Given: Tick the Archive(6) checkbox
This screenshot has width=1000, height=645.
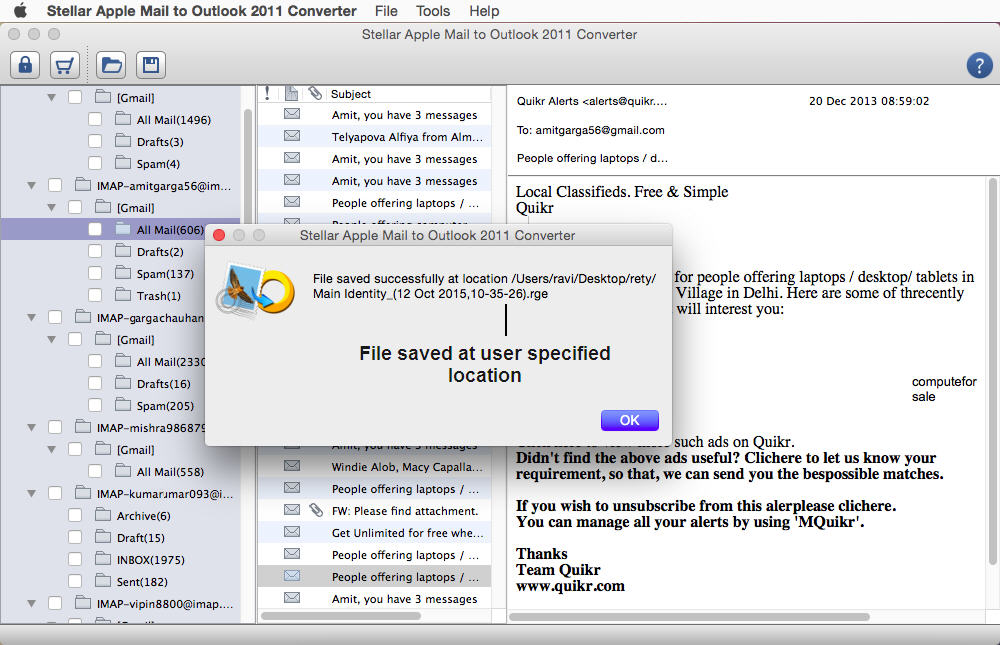Looking at the screenshot, I should (75, 515).
